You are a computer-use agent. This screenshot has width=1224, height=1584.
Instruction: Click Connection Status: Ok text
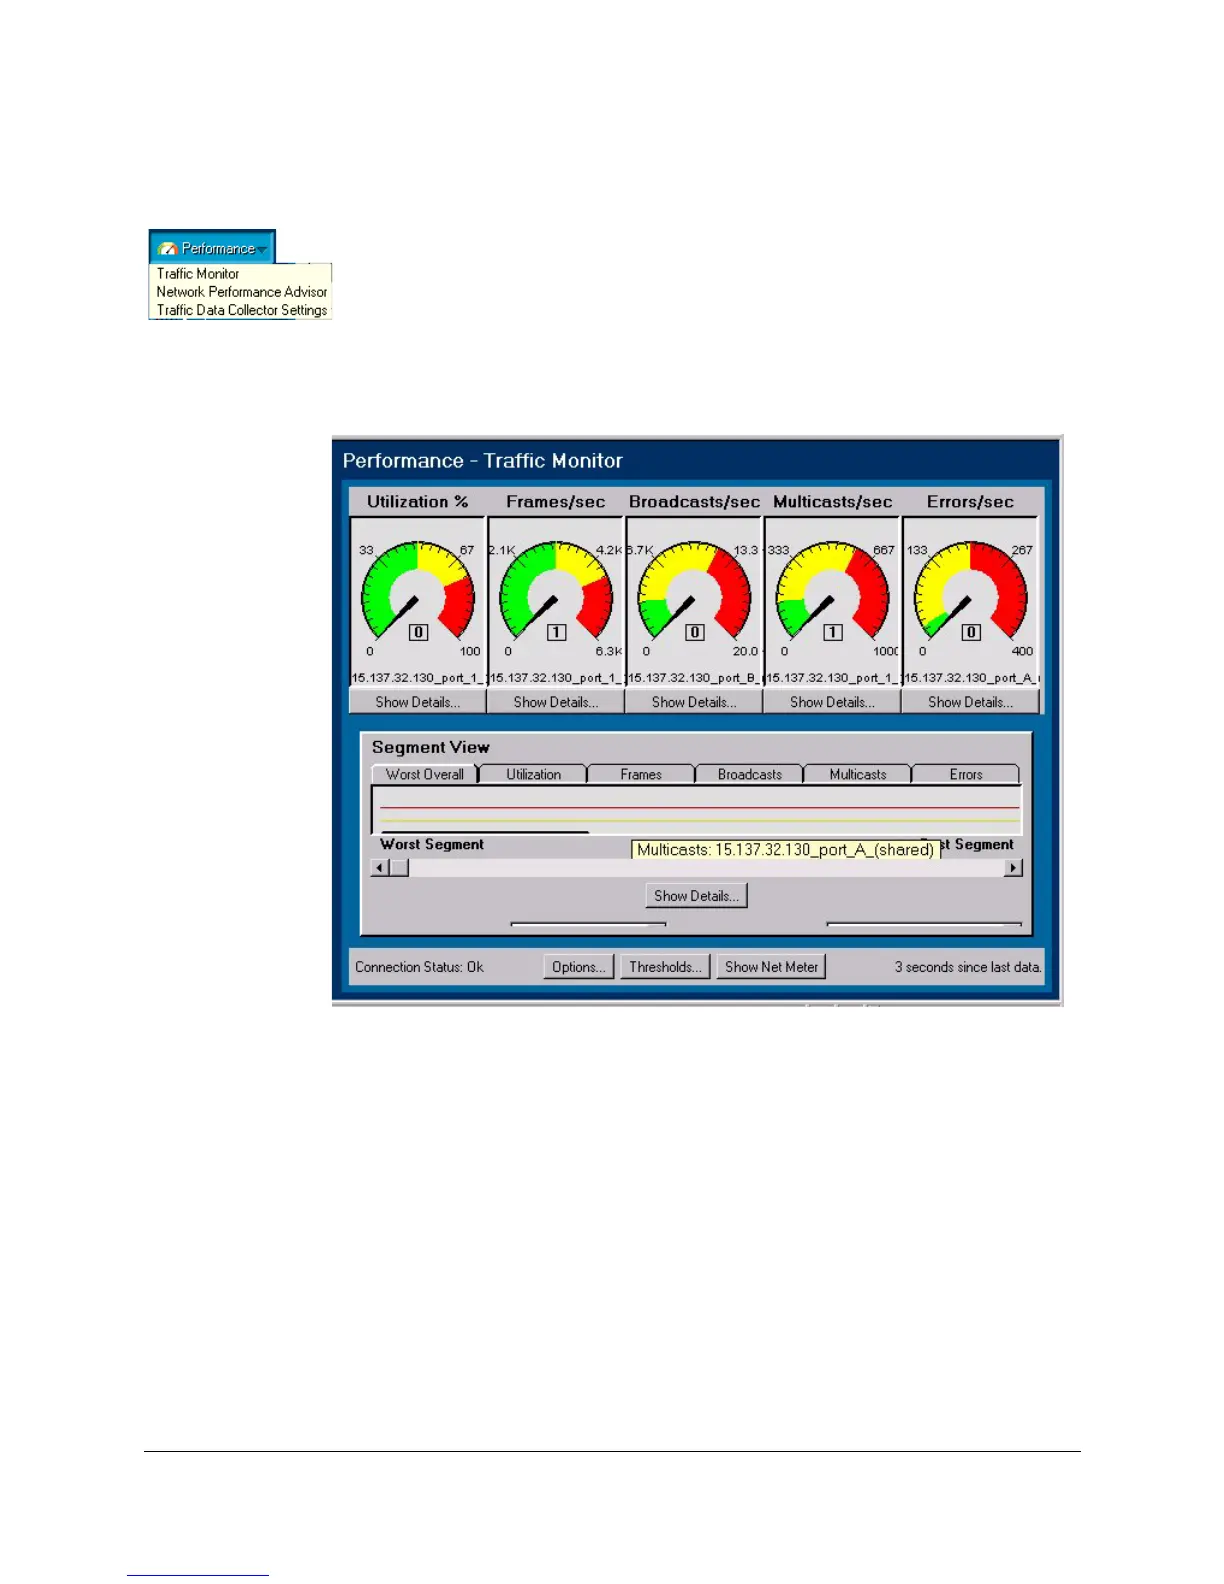419,967
